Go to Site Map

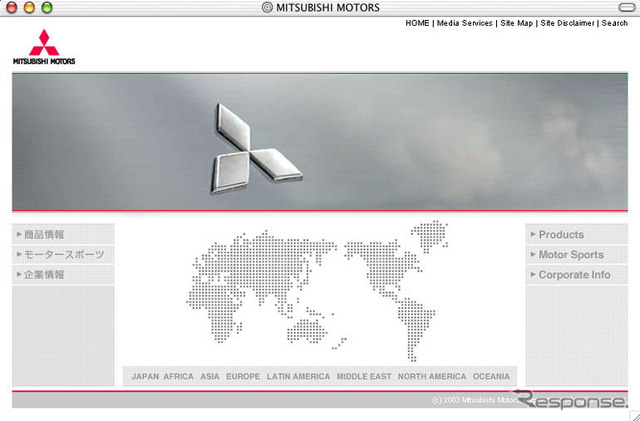517,23
